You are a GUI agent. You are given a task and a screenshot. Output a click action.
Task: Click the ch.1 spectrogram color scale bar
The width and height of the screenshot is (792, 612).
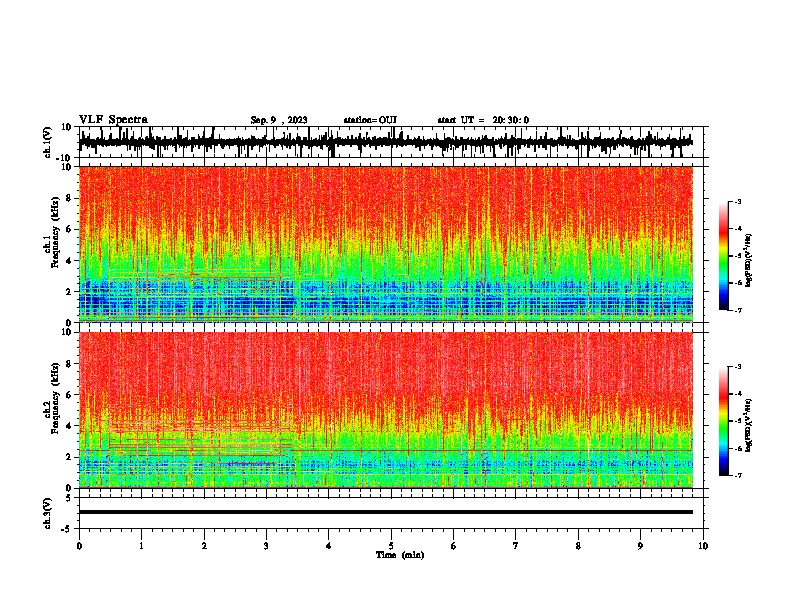pyautogui.click(x=724, y=256)
